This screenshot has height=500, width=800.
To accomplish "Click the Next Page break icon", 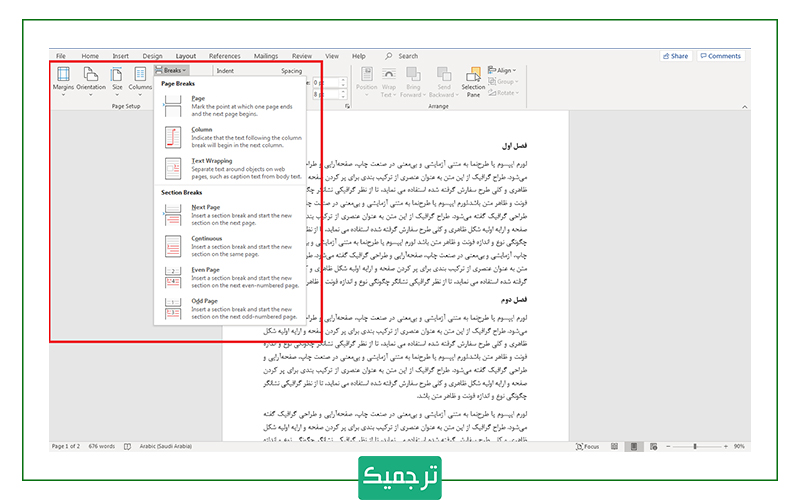I will (x=173, y=215).
